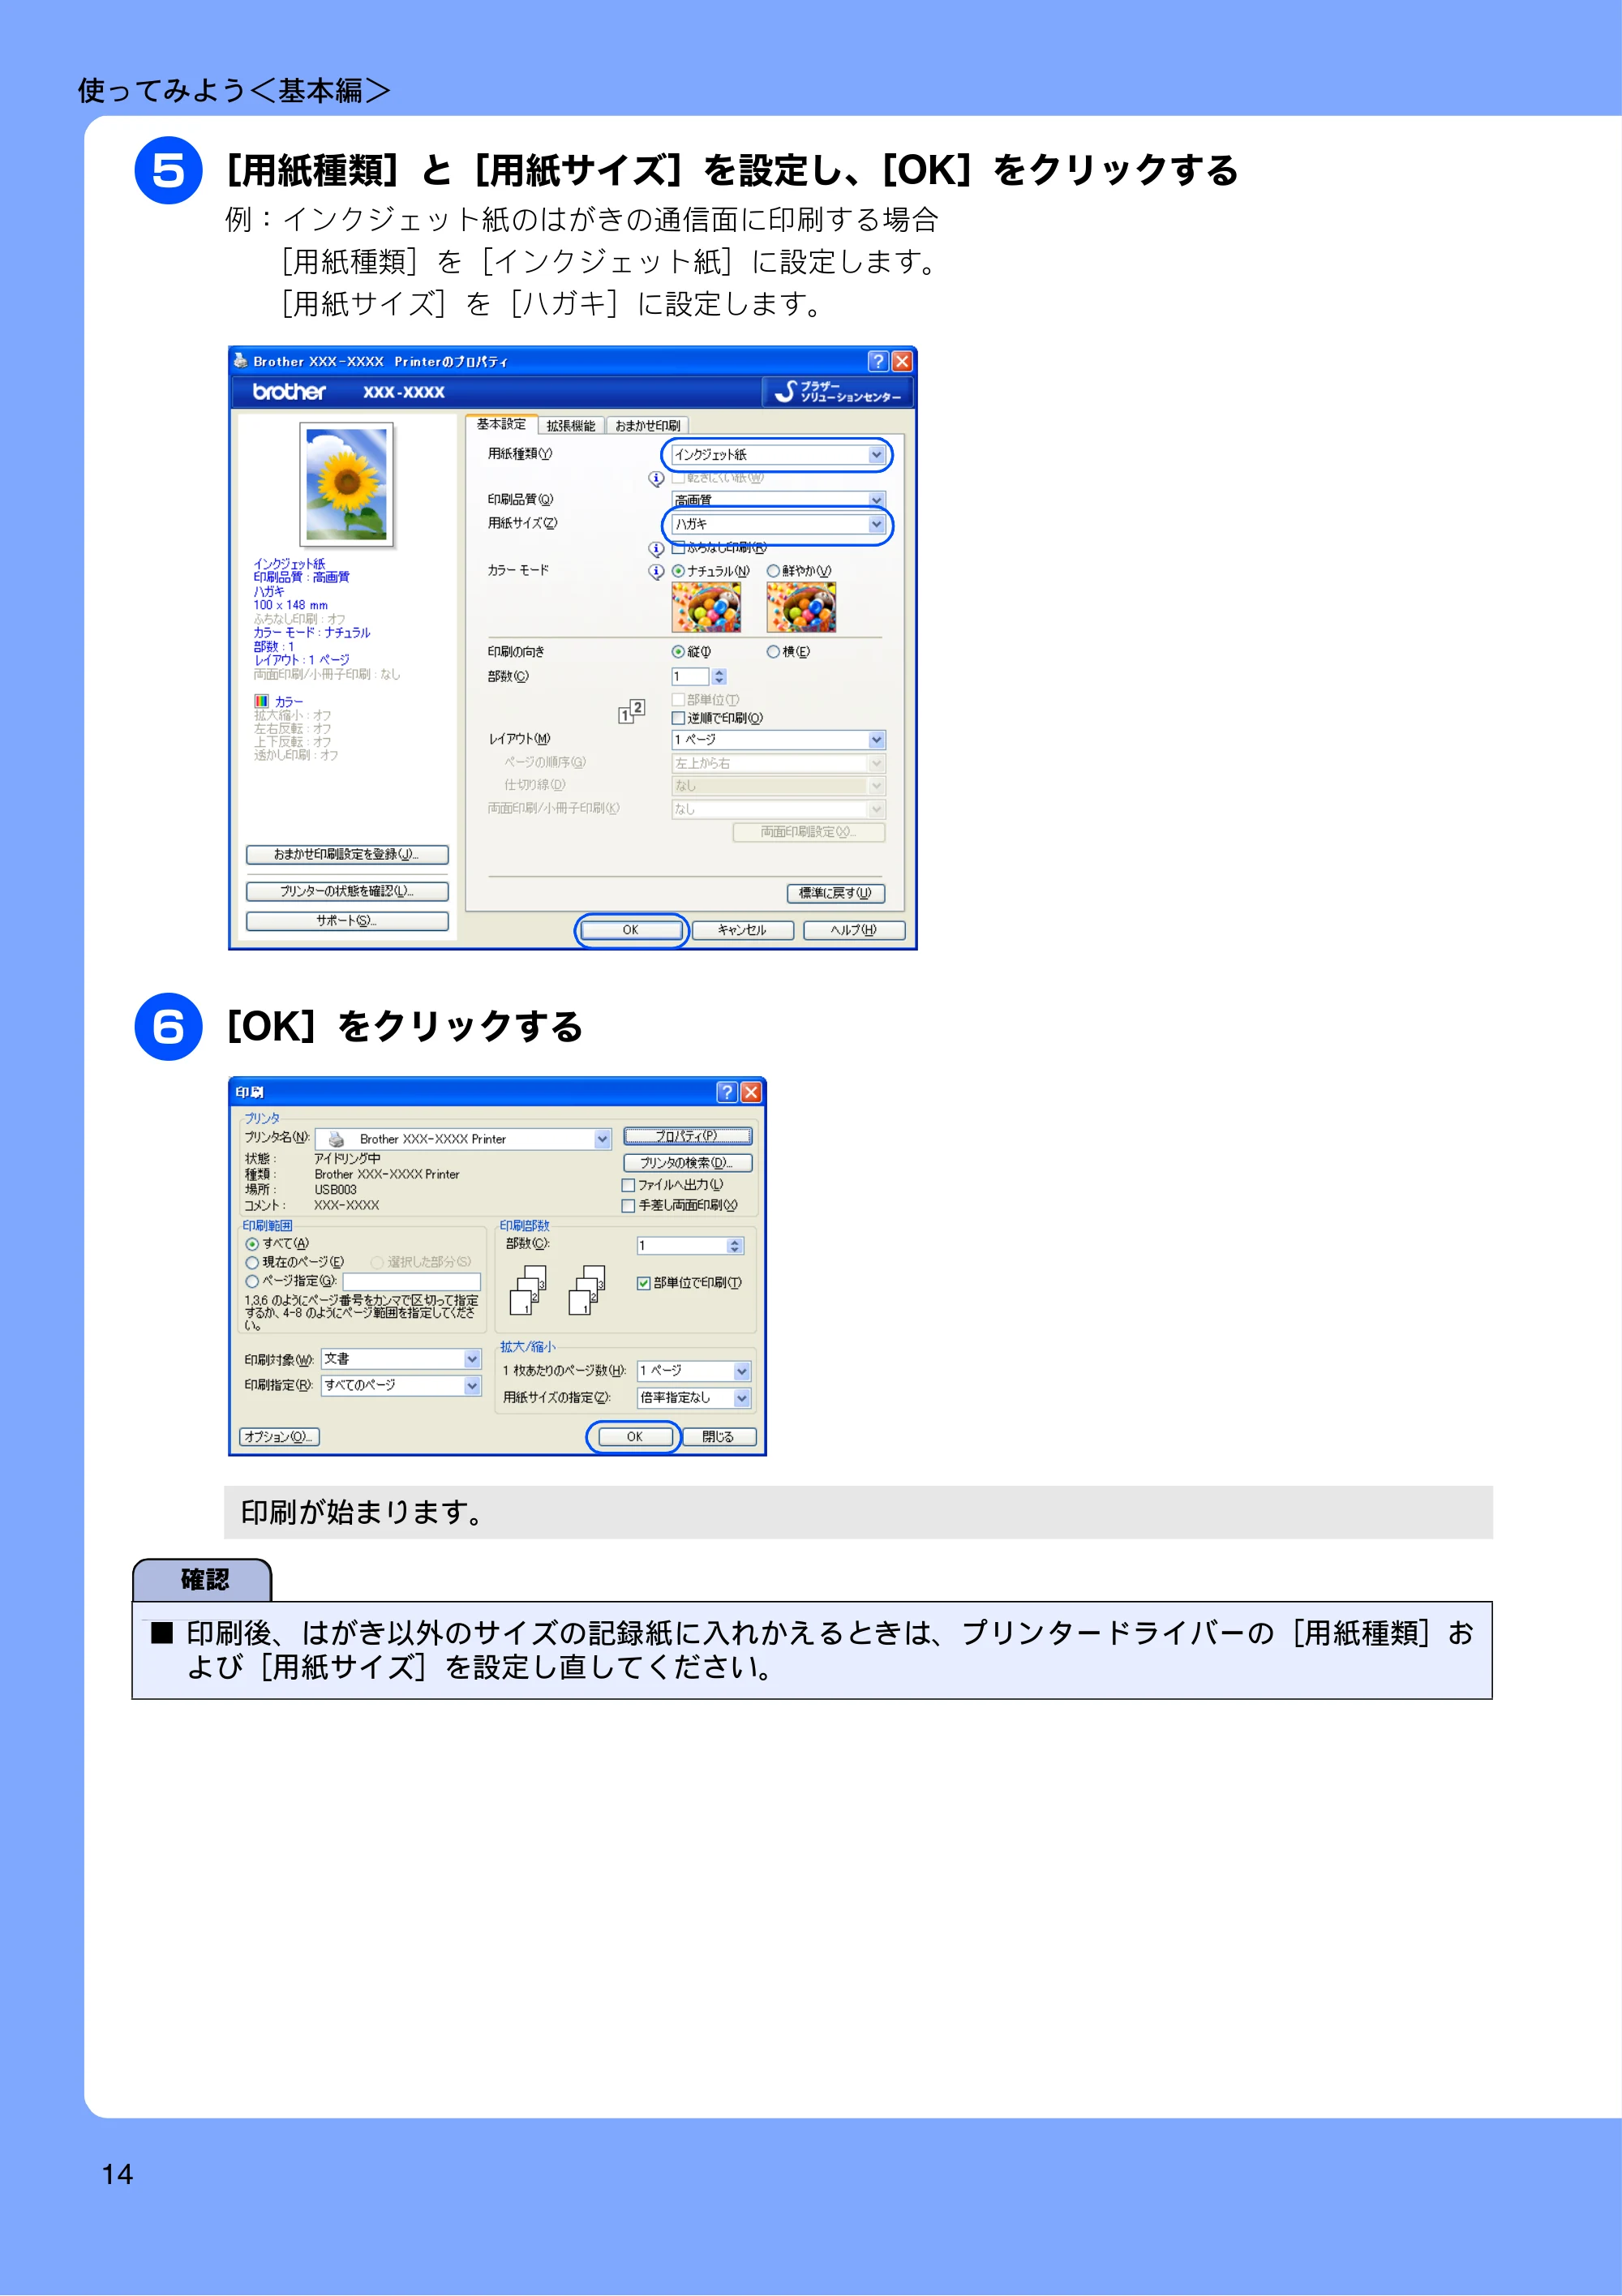Click the ヘルプ(H) button
Viewport: 1622px width, 2296px height.
click(x=854, y=930)
